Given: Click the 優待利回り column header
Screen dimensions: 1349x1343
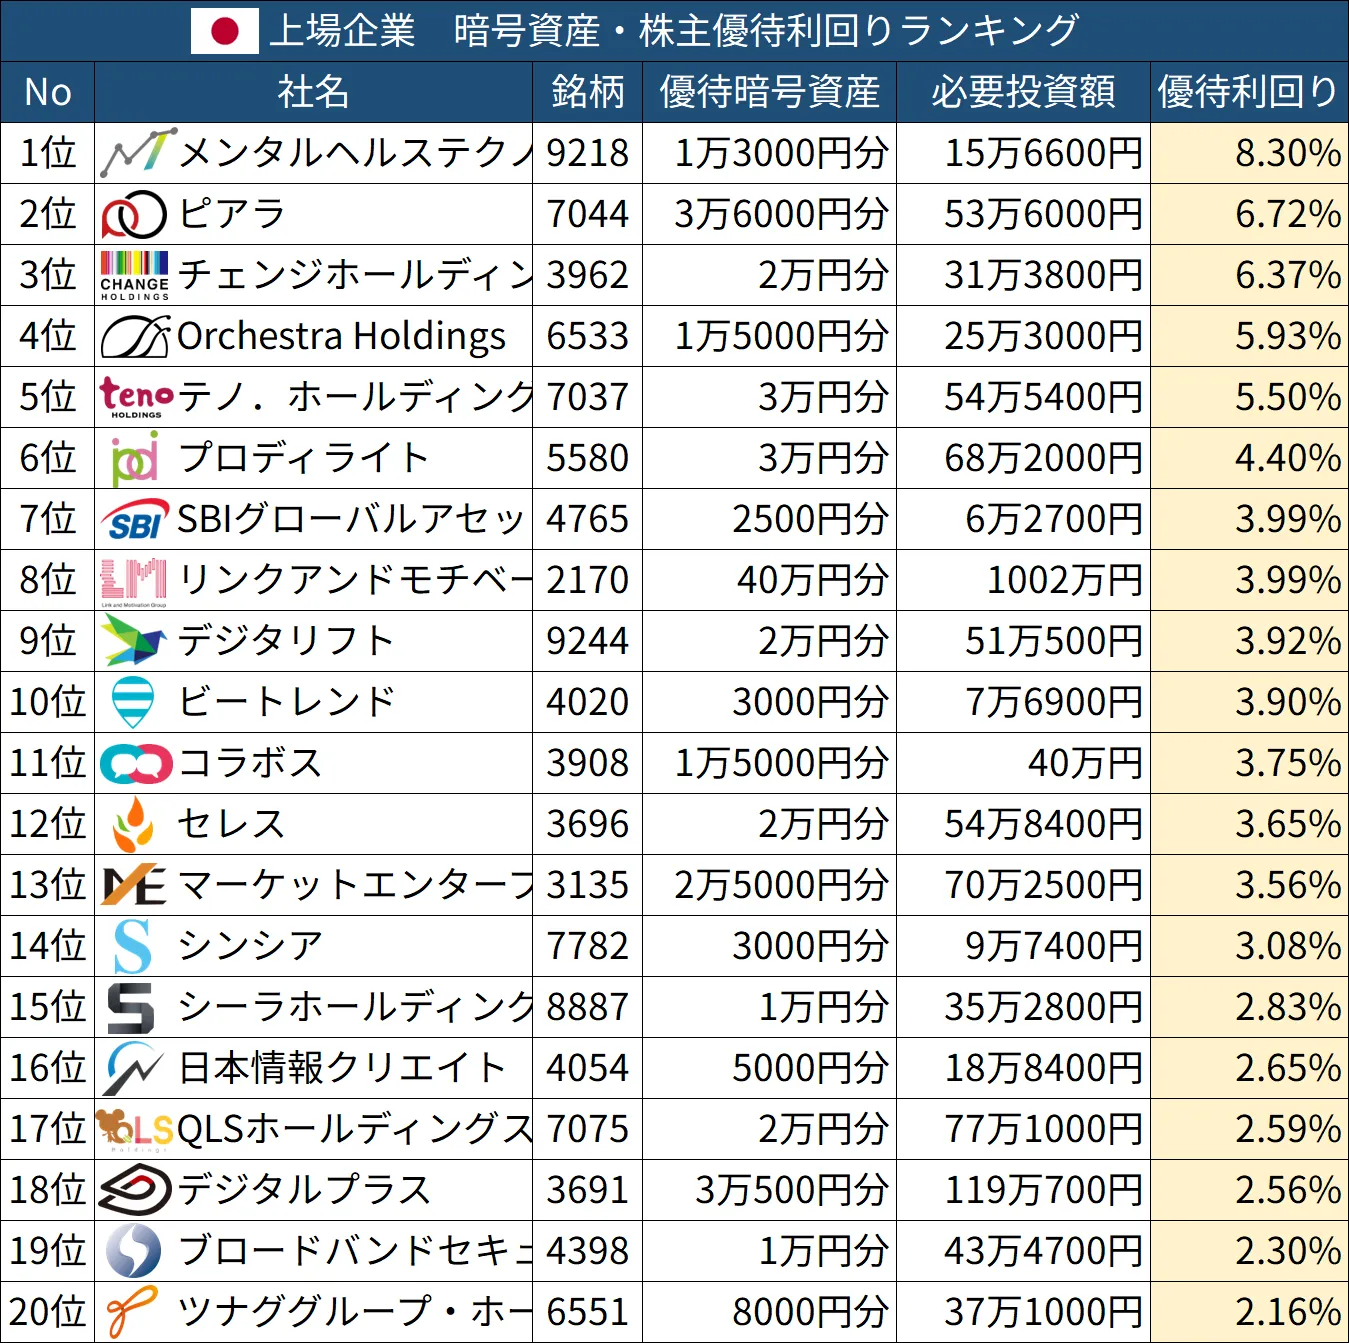Looking at the screenshot, I should (x=1246, y=92).
